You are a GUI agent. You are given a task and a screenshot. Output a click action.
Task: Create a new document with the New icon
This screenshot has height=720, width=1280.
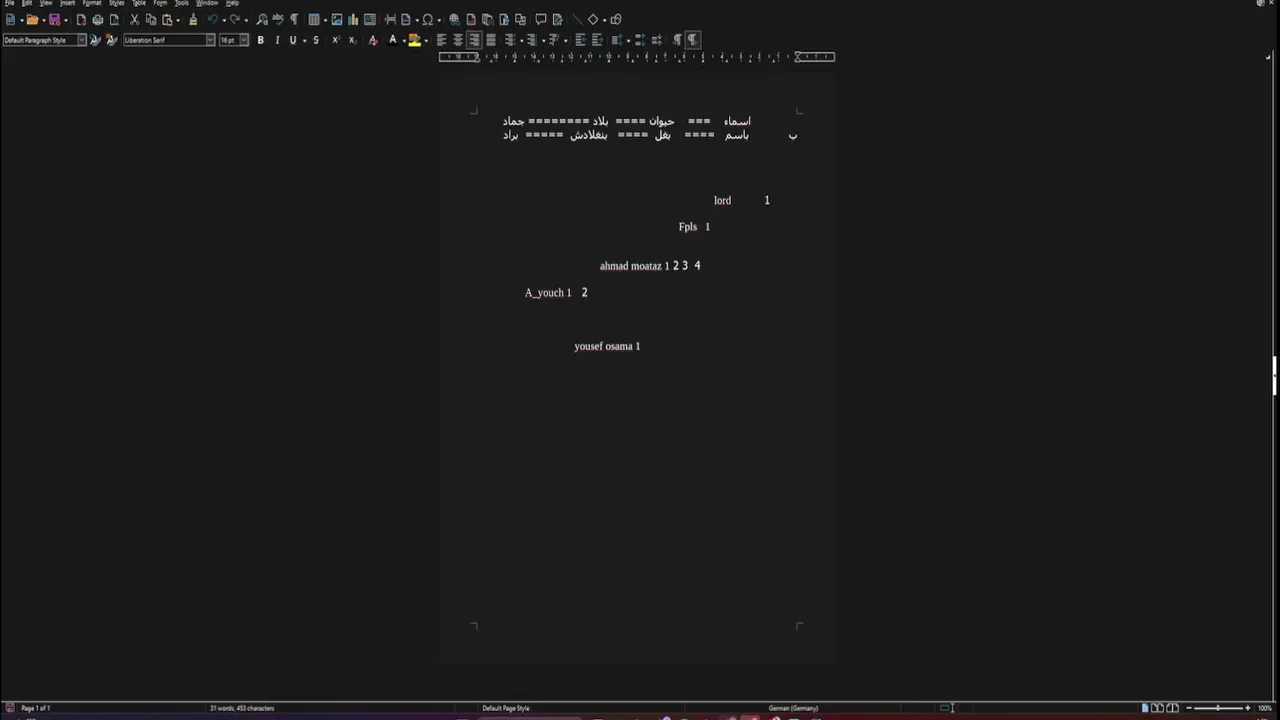10,20
